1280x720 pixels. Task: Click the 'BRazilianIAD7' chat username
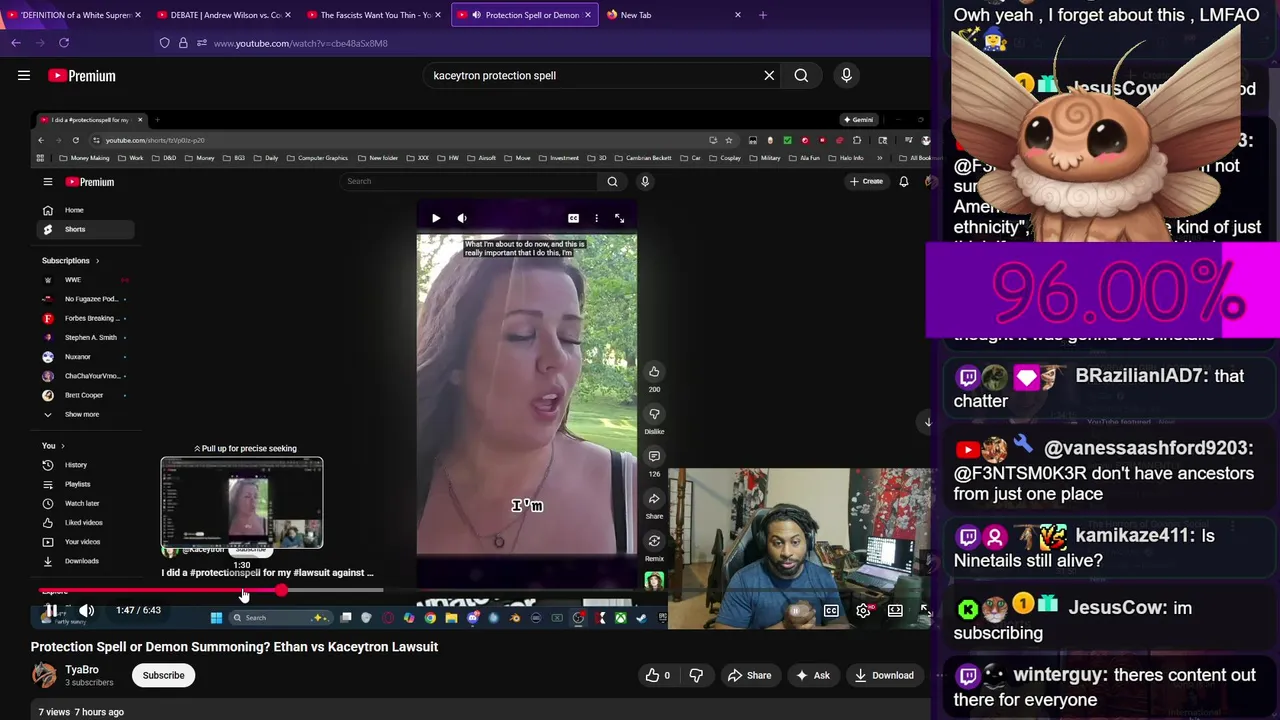point(1141,376)
